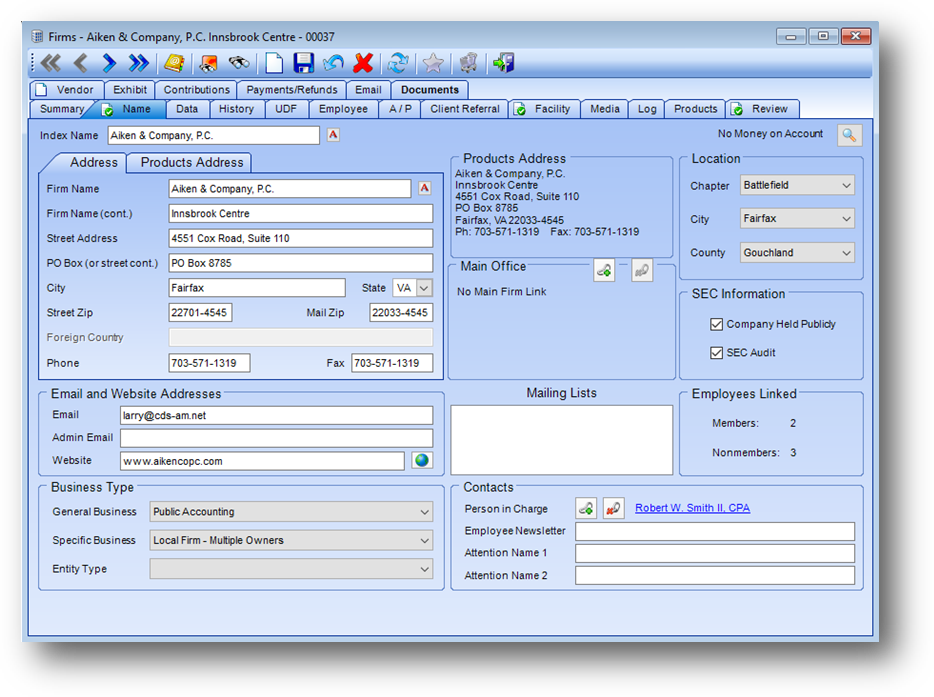Toggle the Company Held Publicly checkbox
This screenshot has height=697, width=934.
pos(717,324)
